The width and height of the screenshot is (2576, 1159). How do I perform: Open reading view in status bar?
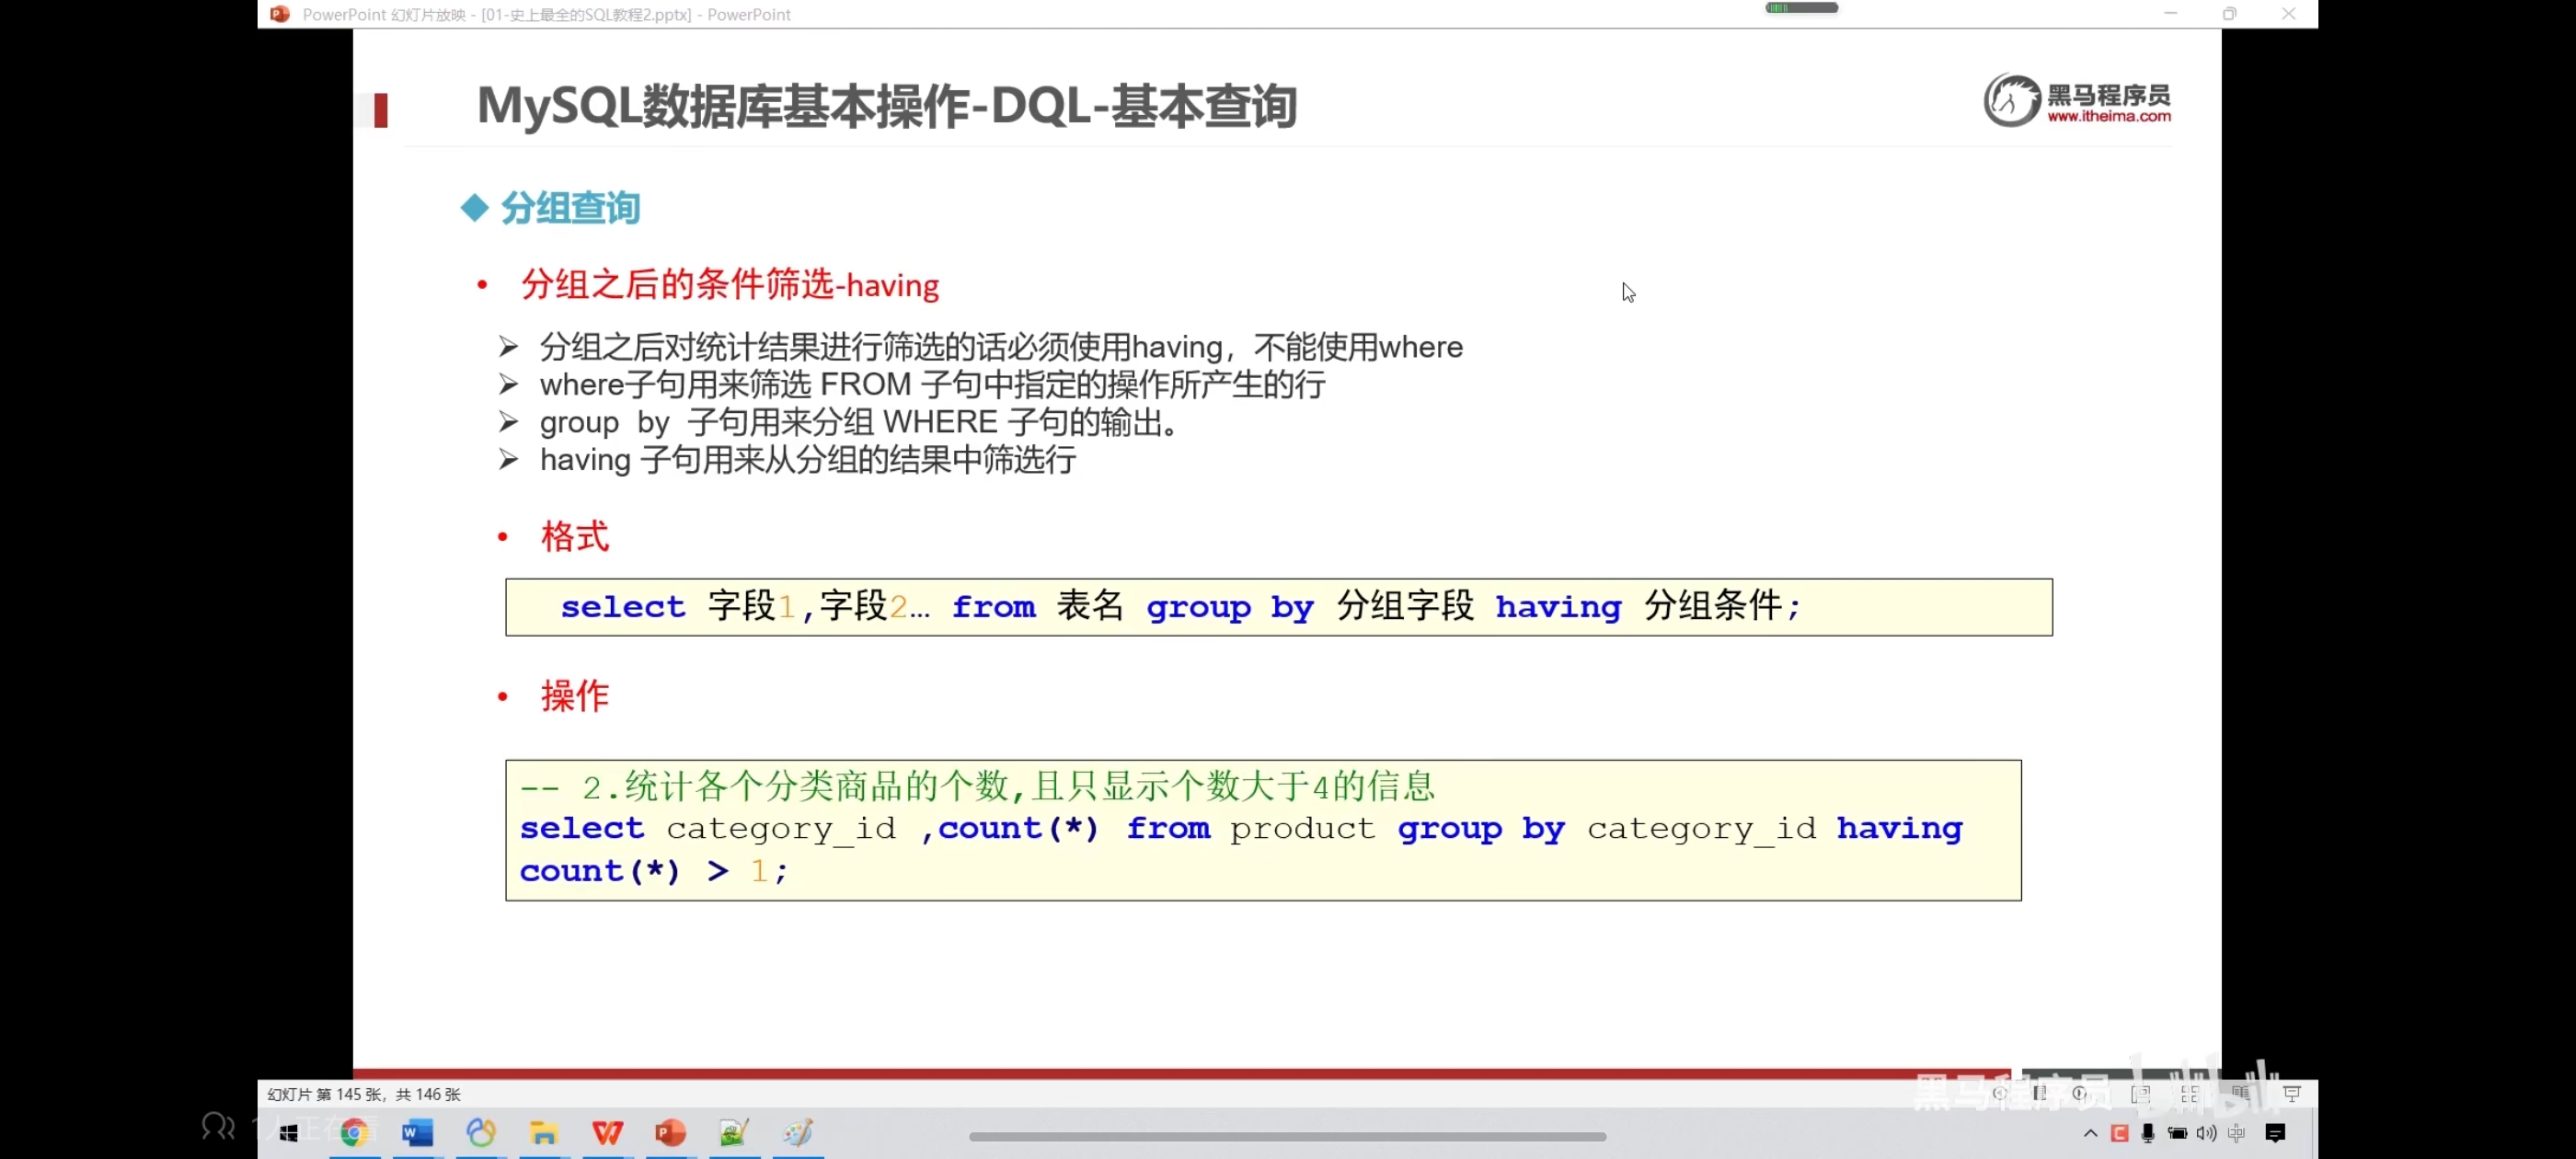coord(2241,1093)
